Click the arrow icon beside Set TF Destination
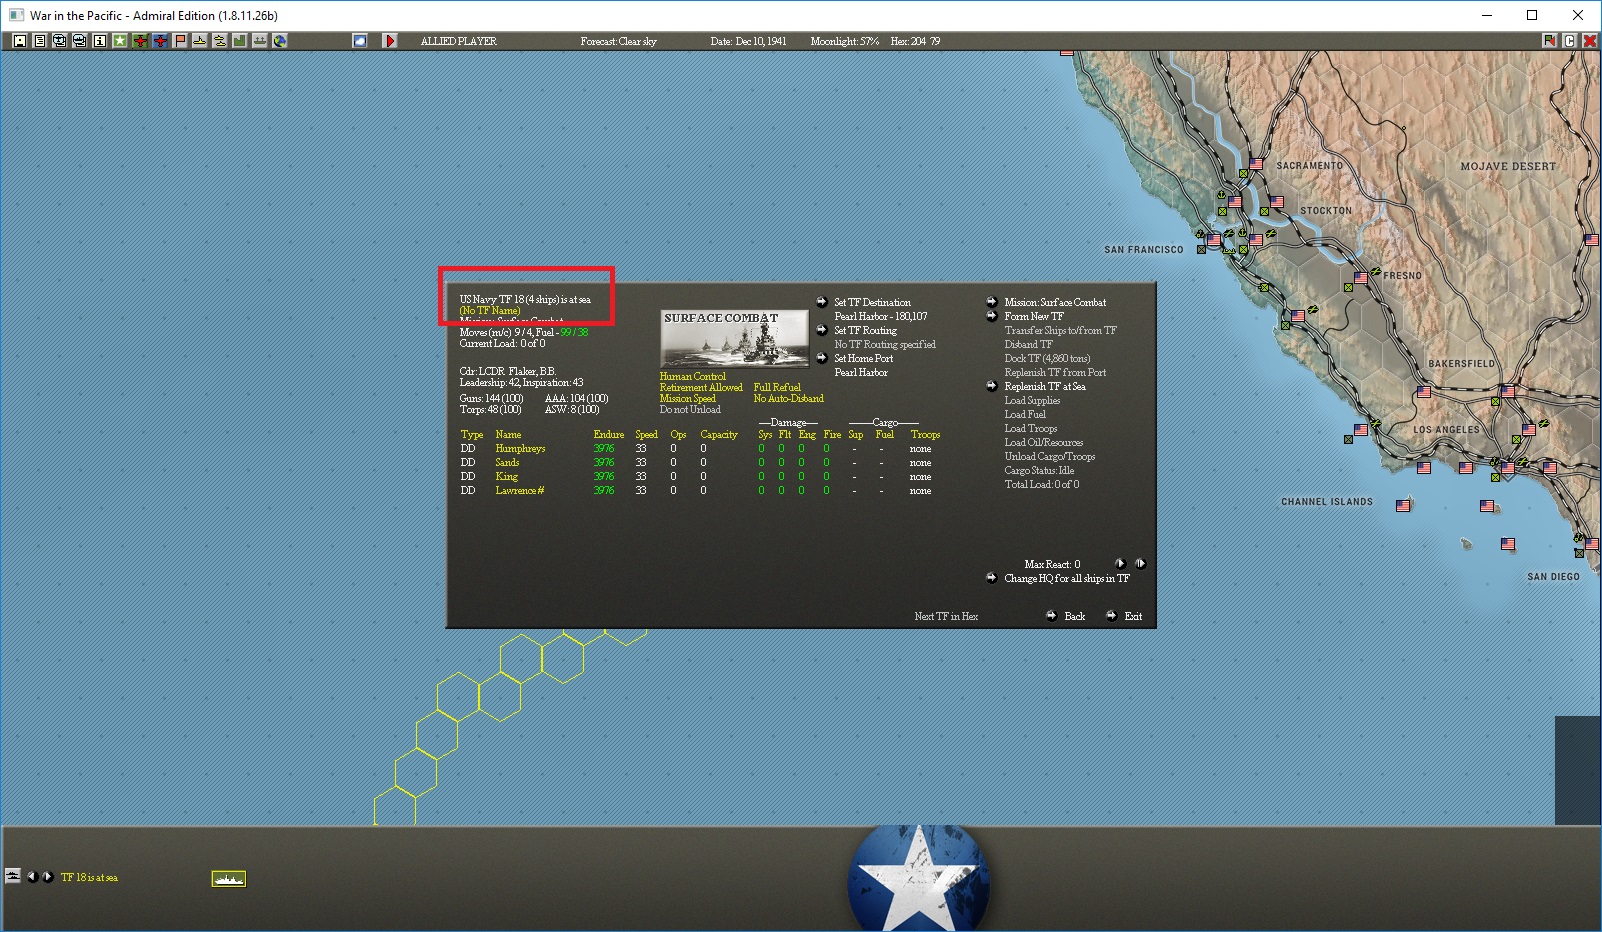This screenshot has height=932, width=1602. pyautogui.click(x=821, y=302)
